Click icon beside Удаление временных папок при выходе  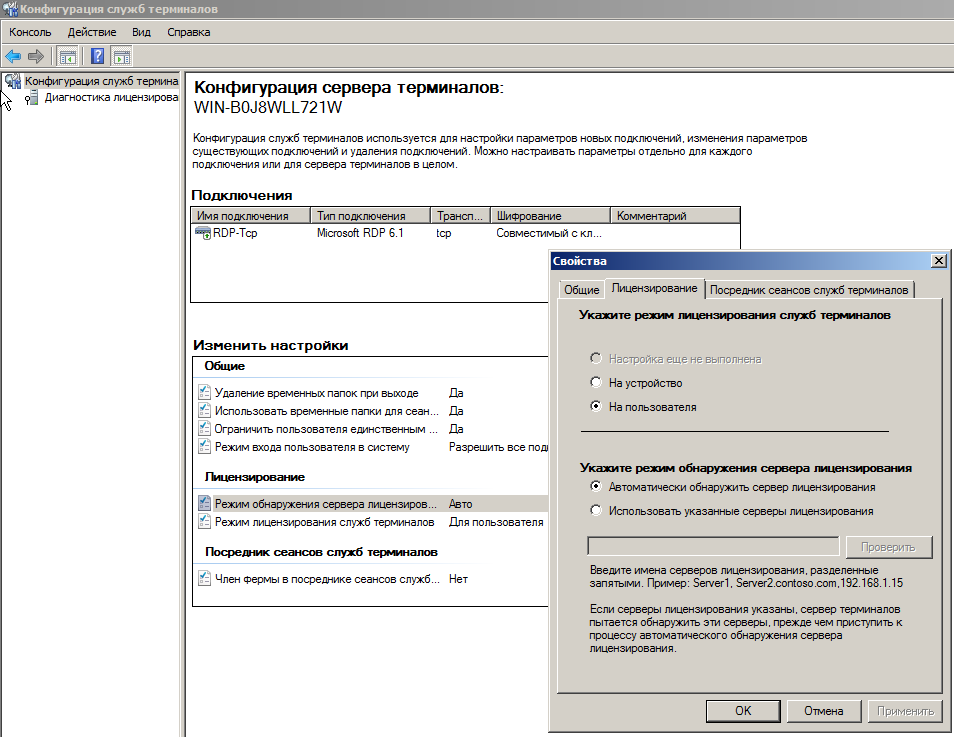tap(205, 393)
